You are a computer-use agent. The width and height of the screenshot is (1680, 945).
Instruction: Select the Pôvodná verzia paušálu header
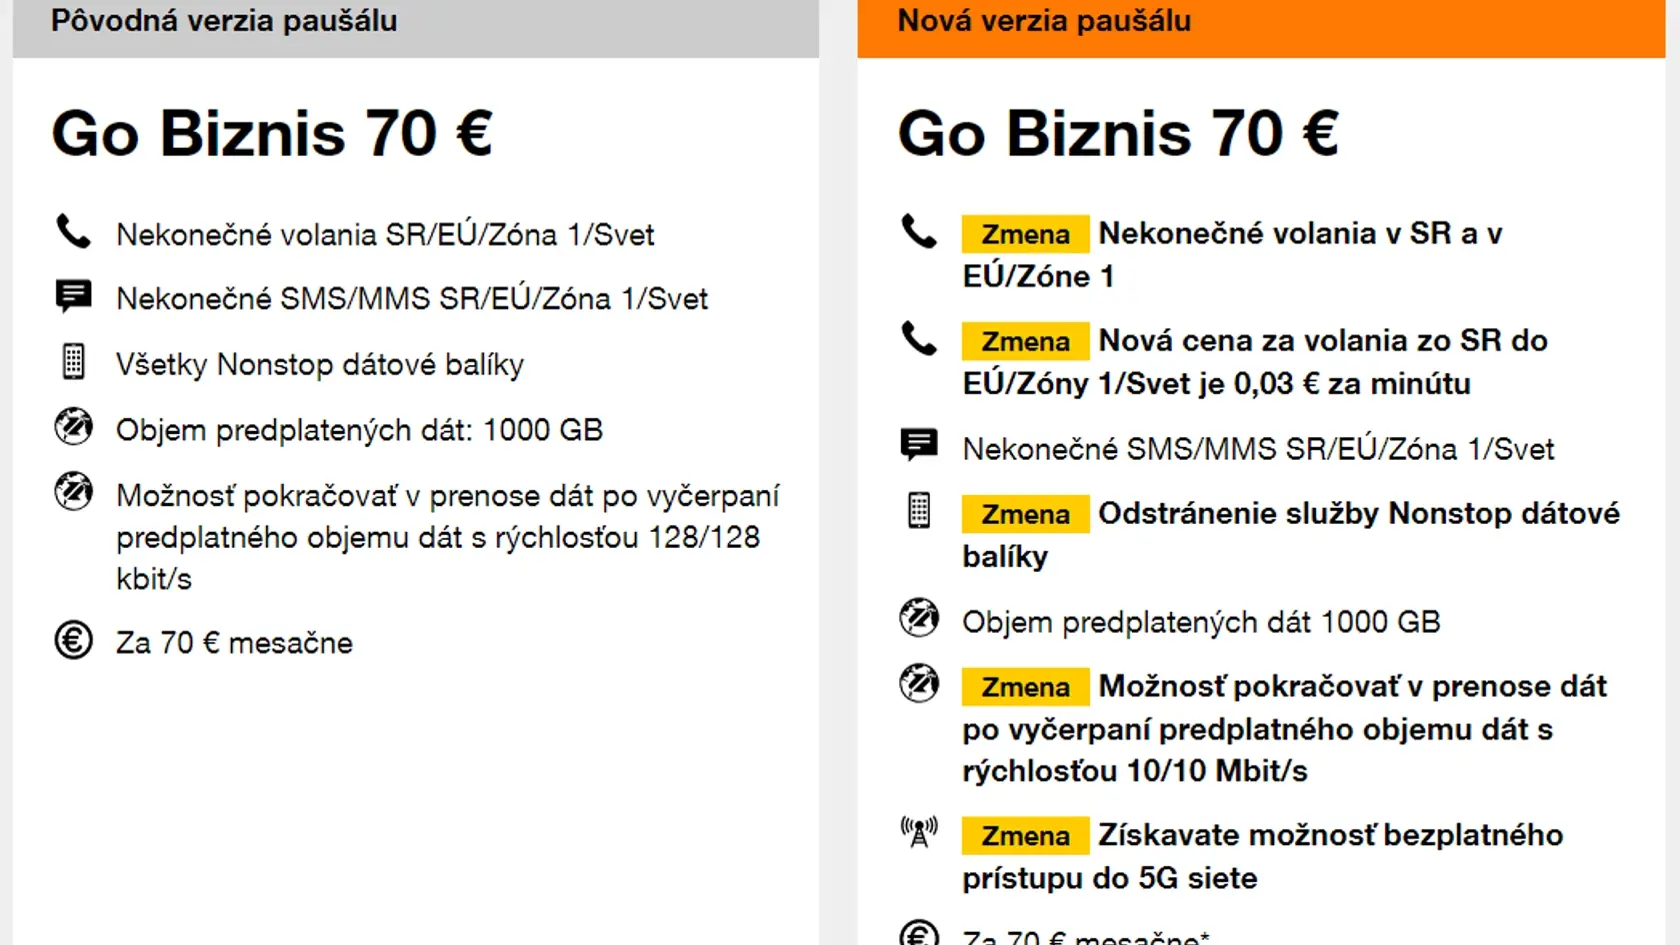(416, 24)
